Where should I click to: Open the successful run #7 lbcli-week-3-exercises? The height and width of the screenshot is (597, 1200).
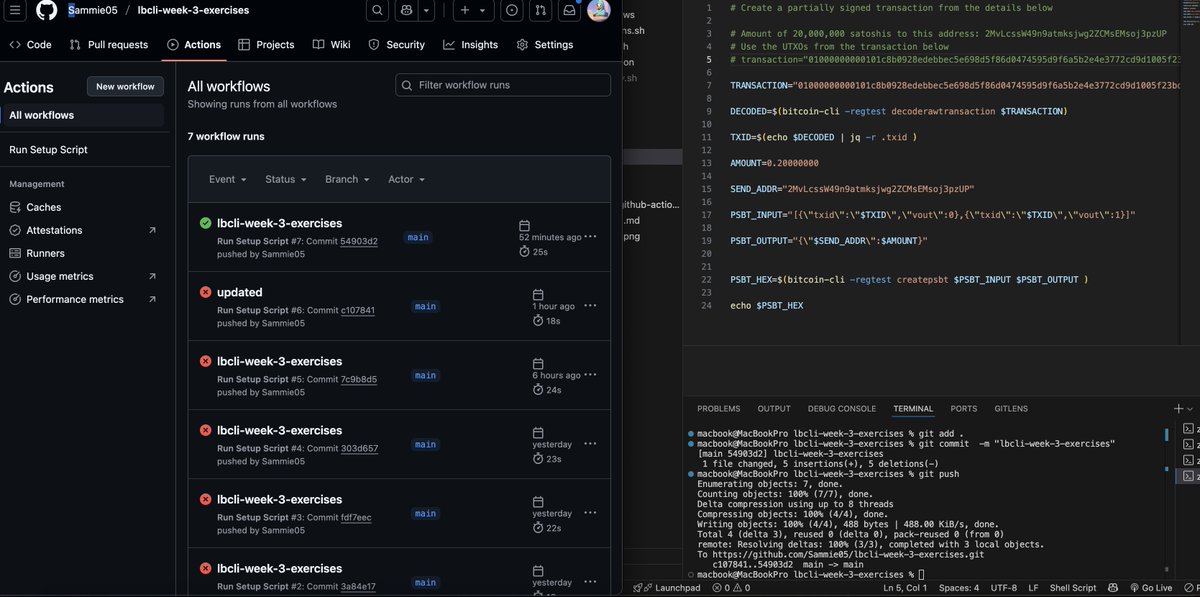(x=279, y=223)
